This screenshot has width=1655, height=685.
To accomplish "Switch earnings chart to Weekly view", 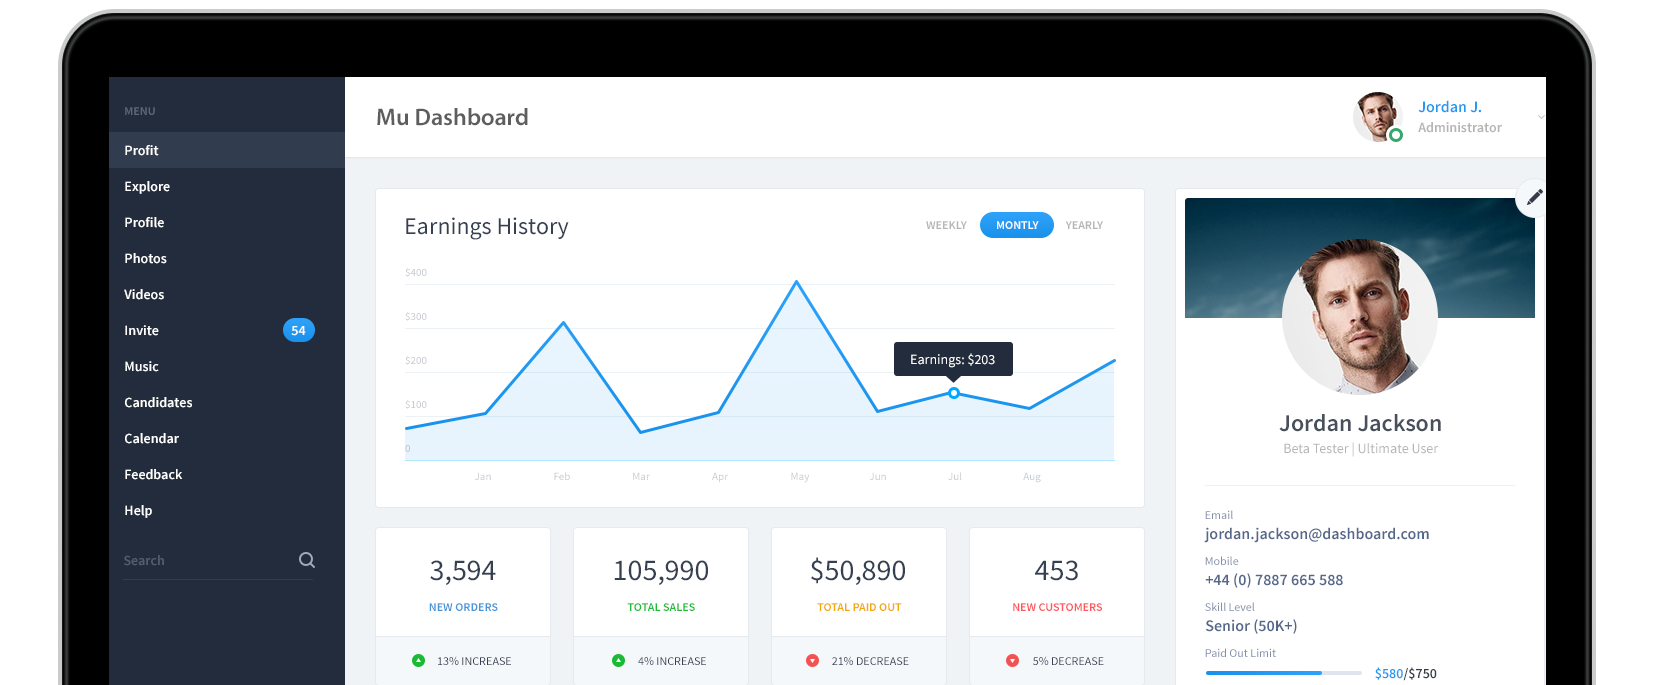I will pyautogui.click(x=946, y=225).
